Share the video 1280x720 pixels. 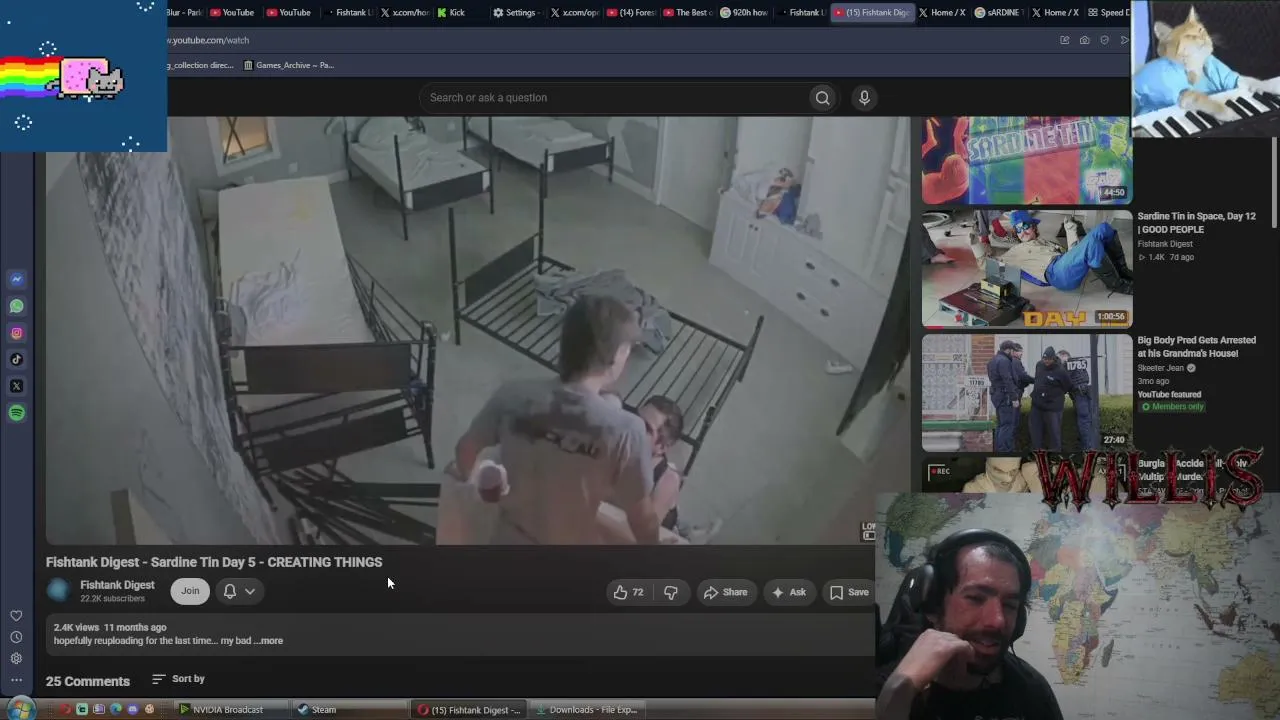pos(725,592)
